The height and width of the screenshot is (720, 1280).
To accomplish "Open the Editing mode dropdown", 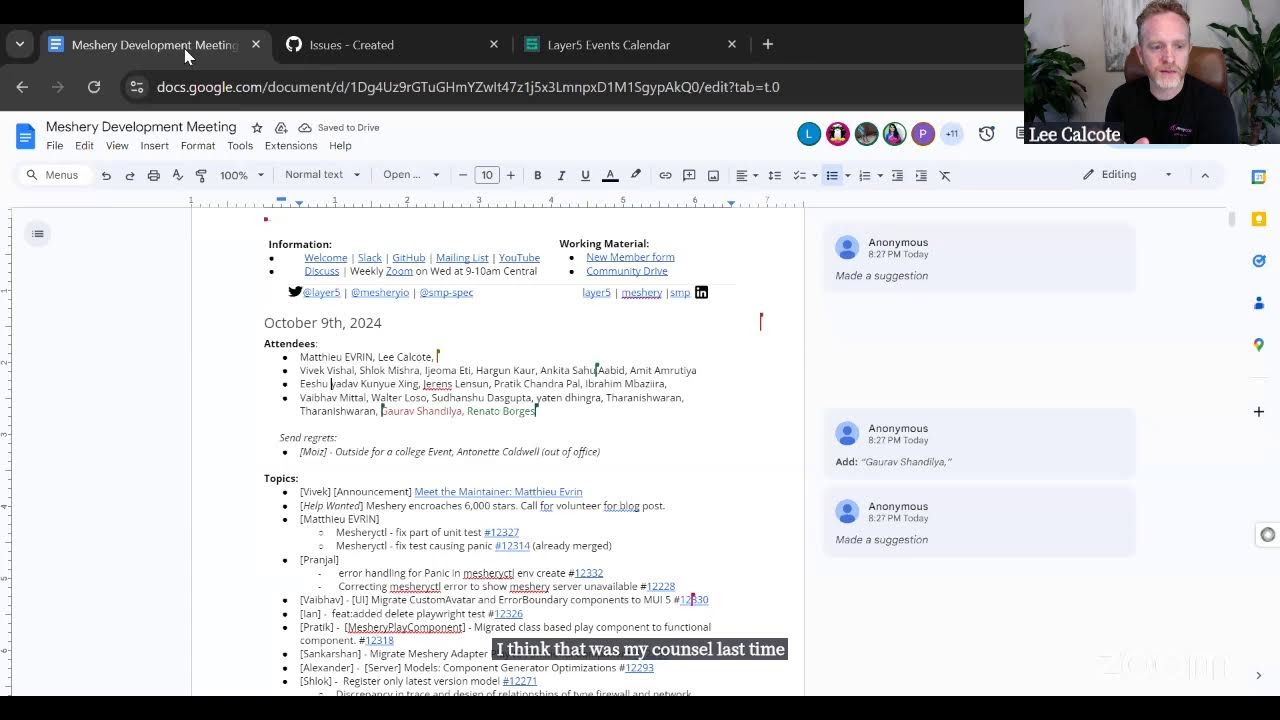I will pyautogui.click(x=1128, y=175).
